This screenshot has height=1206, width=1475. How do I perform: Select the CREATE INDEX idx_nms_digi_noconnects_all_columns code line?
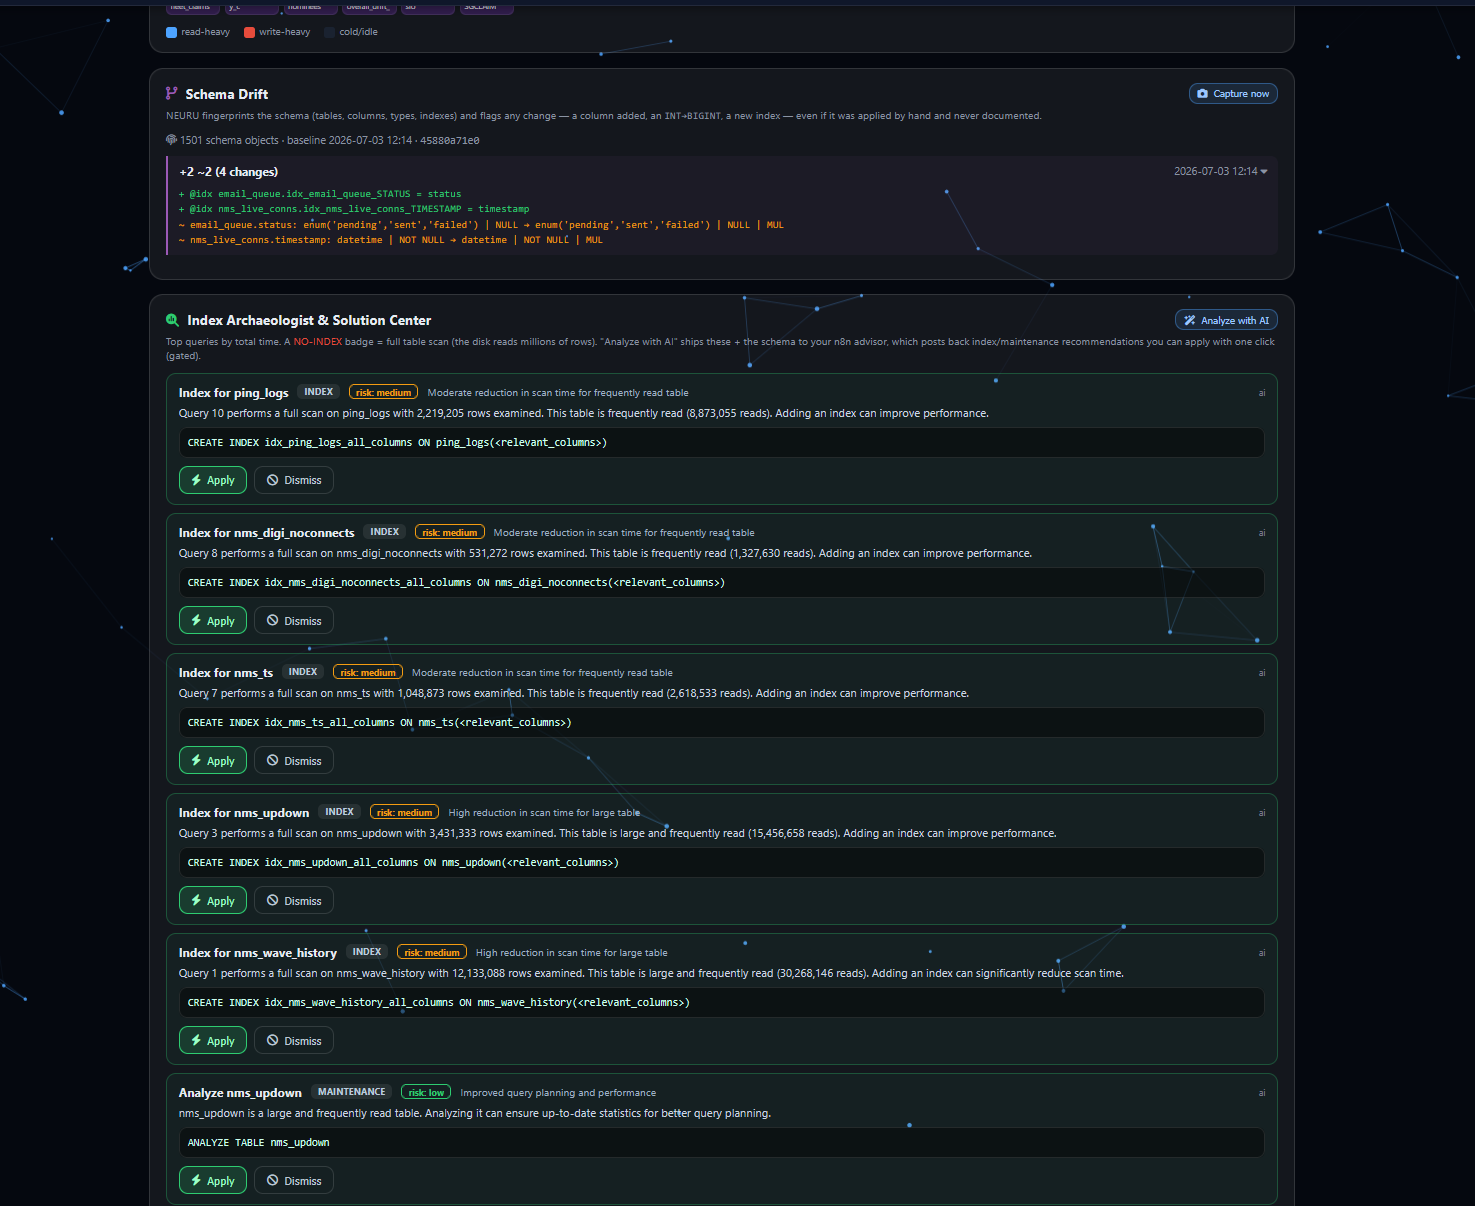point(721,582)
